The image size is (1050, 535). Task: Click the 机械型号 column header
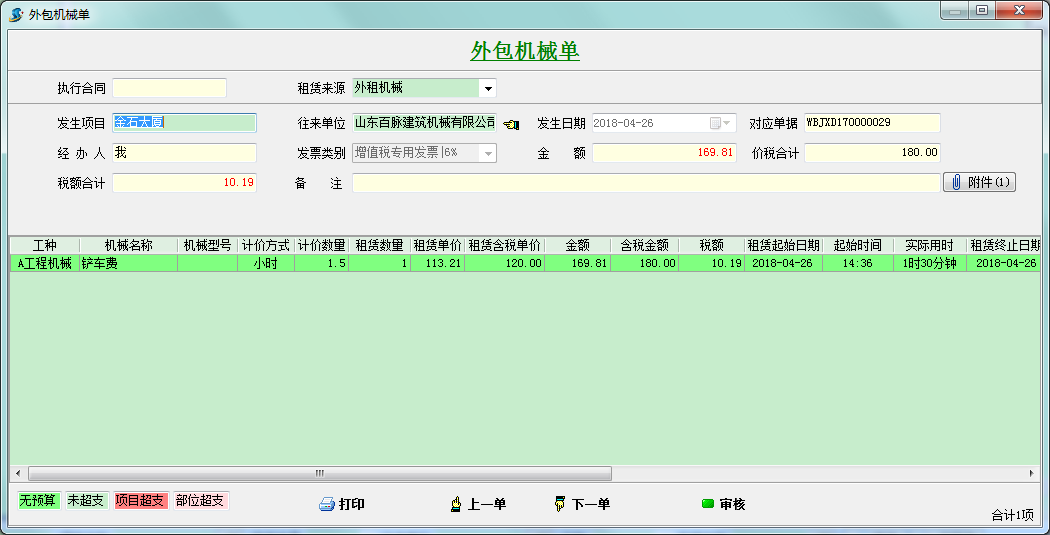click(208, 245)
